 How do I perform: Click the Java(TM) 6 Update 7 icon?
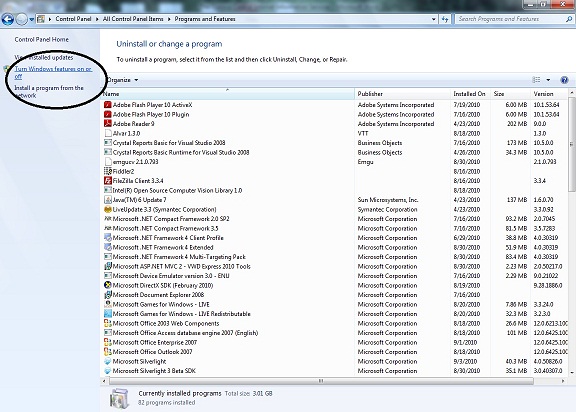pyautogui.click(x=108, y=200)
